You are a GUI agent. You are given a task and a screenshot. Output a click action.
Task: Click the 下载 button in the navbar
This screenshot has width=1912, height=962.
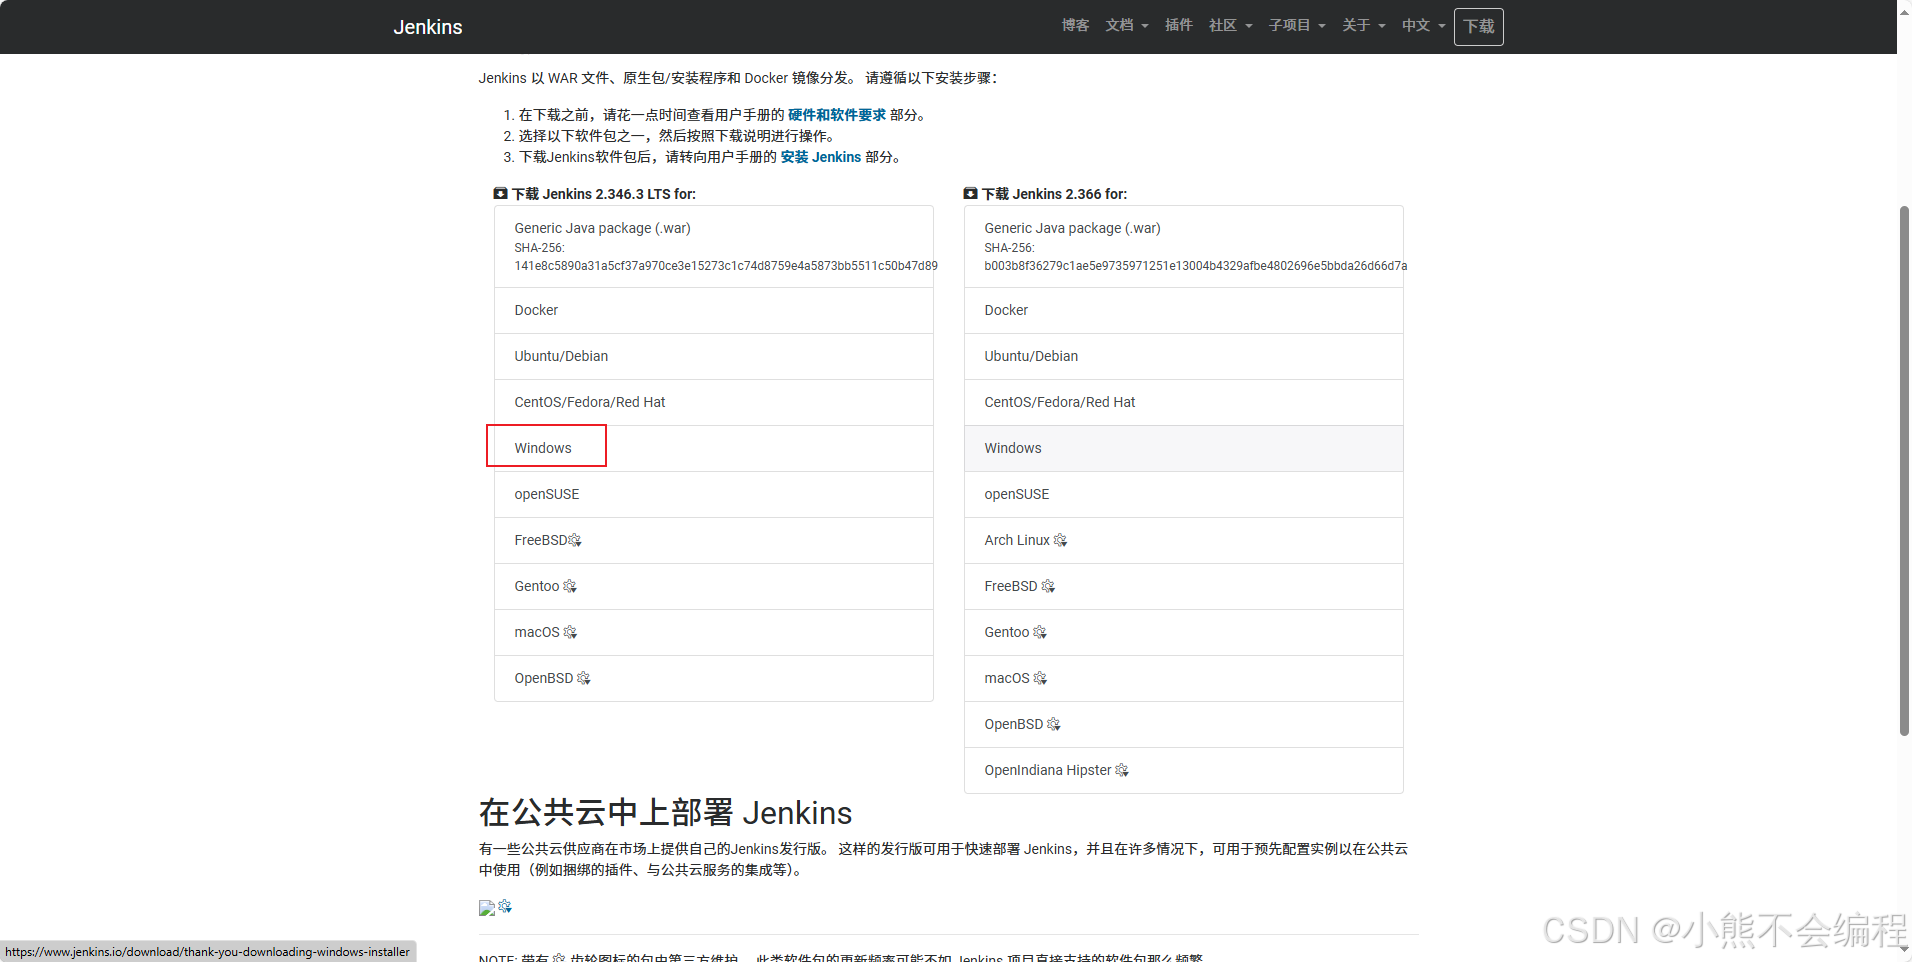click(1479, 26)
